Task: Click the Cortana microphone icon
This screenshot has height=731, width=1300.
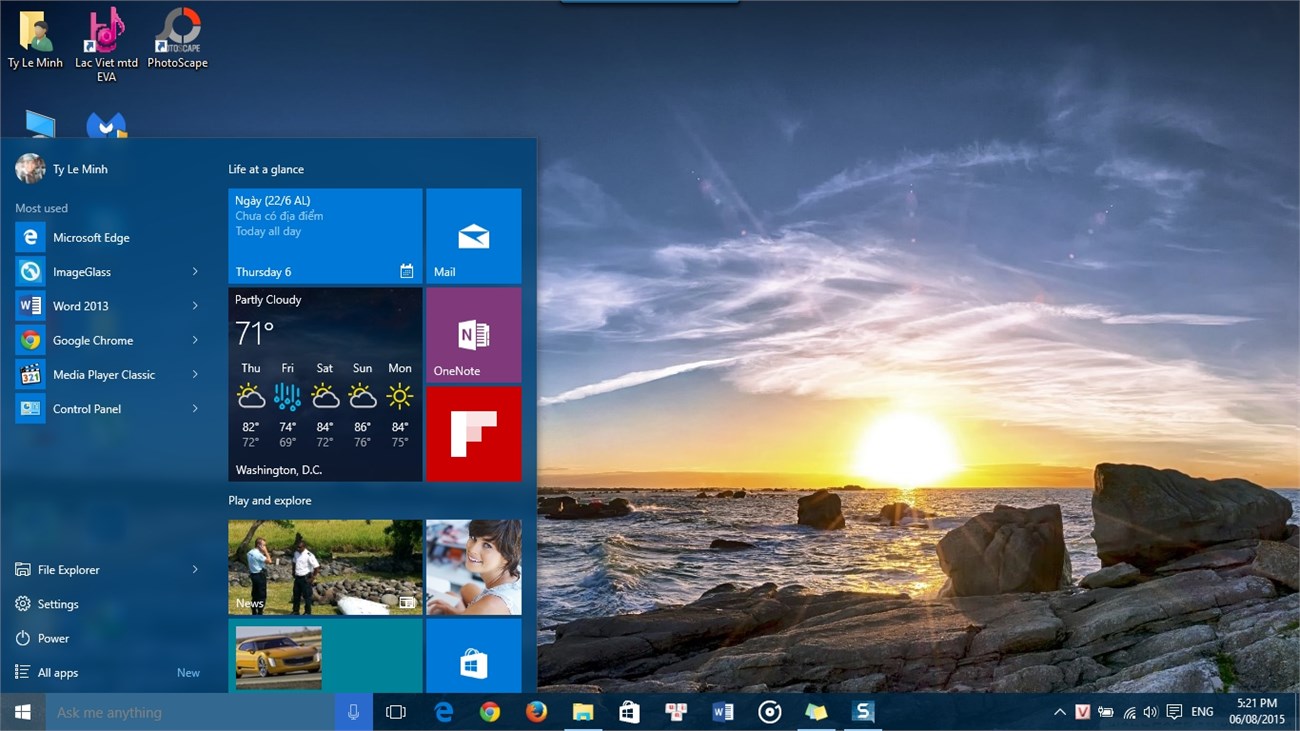Action: [353, 712]
